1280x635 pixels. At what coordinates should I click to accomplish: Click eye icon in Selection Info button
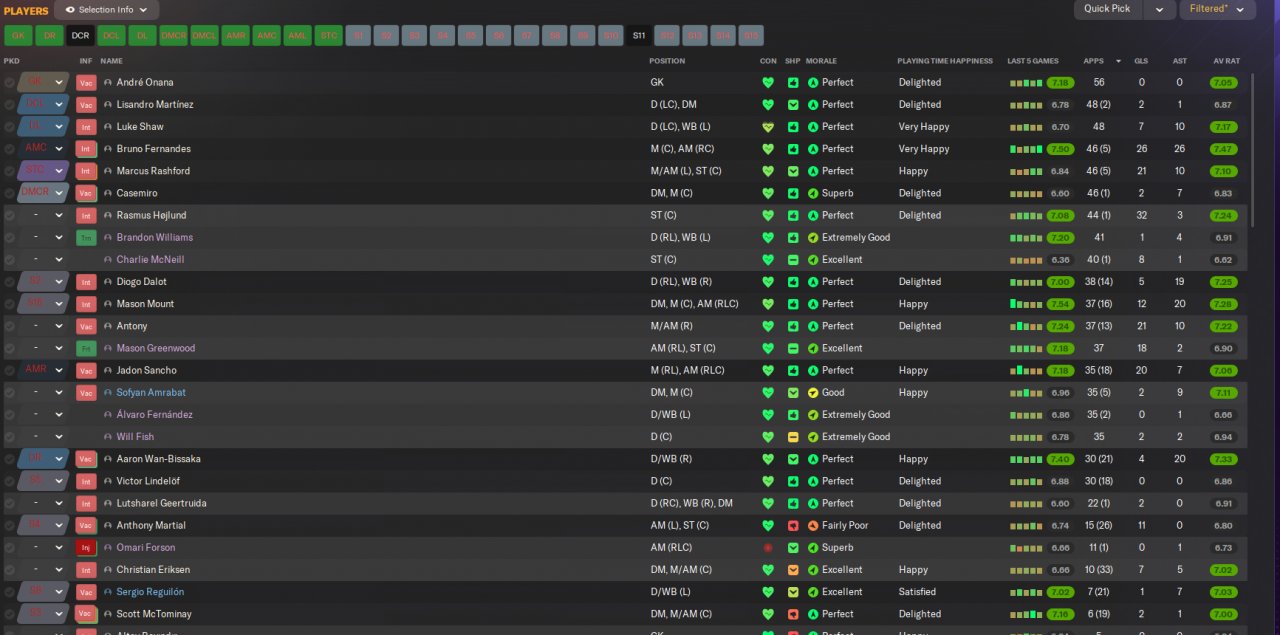(70, 10)
